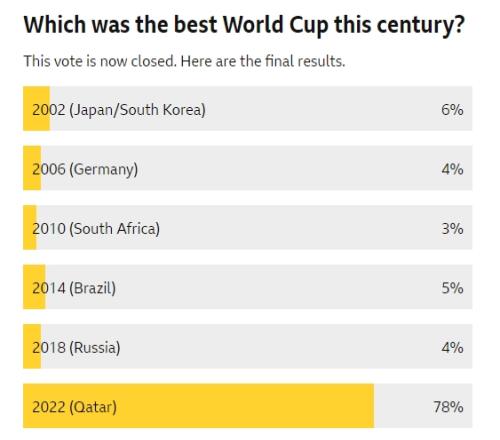Click the 3% percentage for South Africa
This screenshot has height=440, width=500.
click(452, 229)
